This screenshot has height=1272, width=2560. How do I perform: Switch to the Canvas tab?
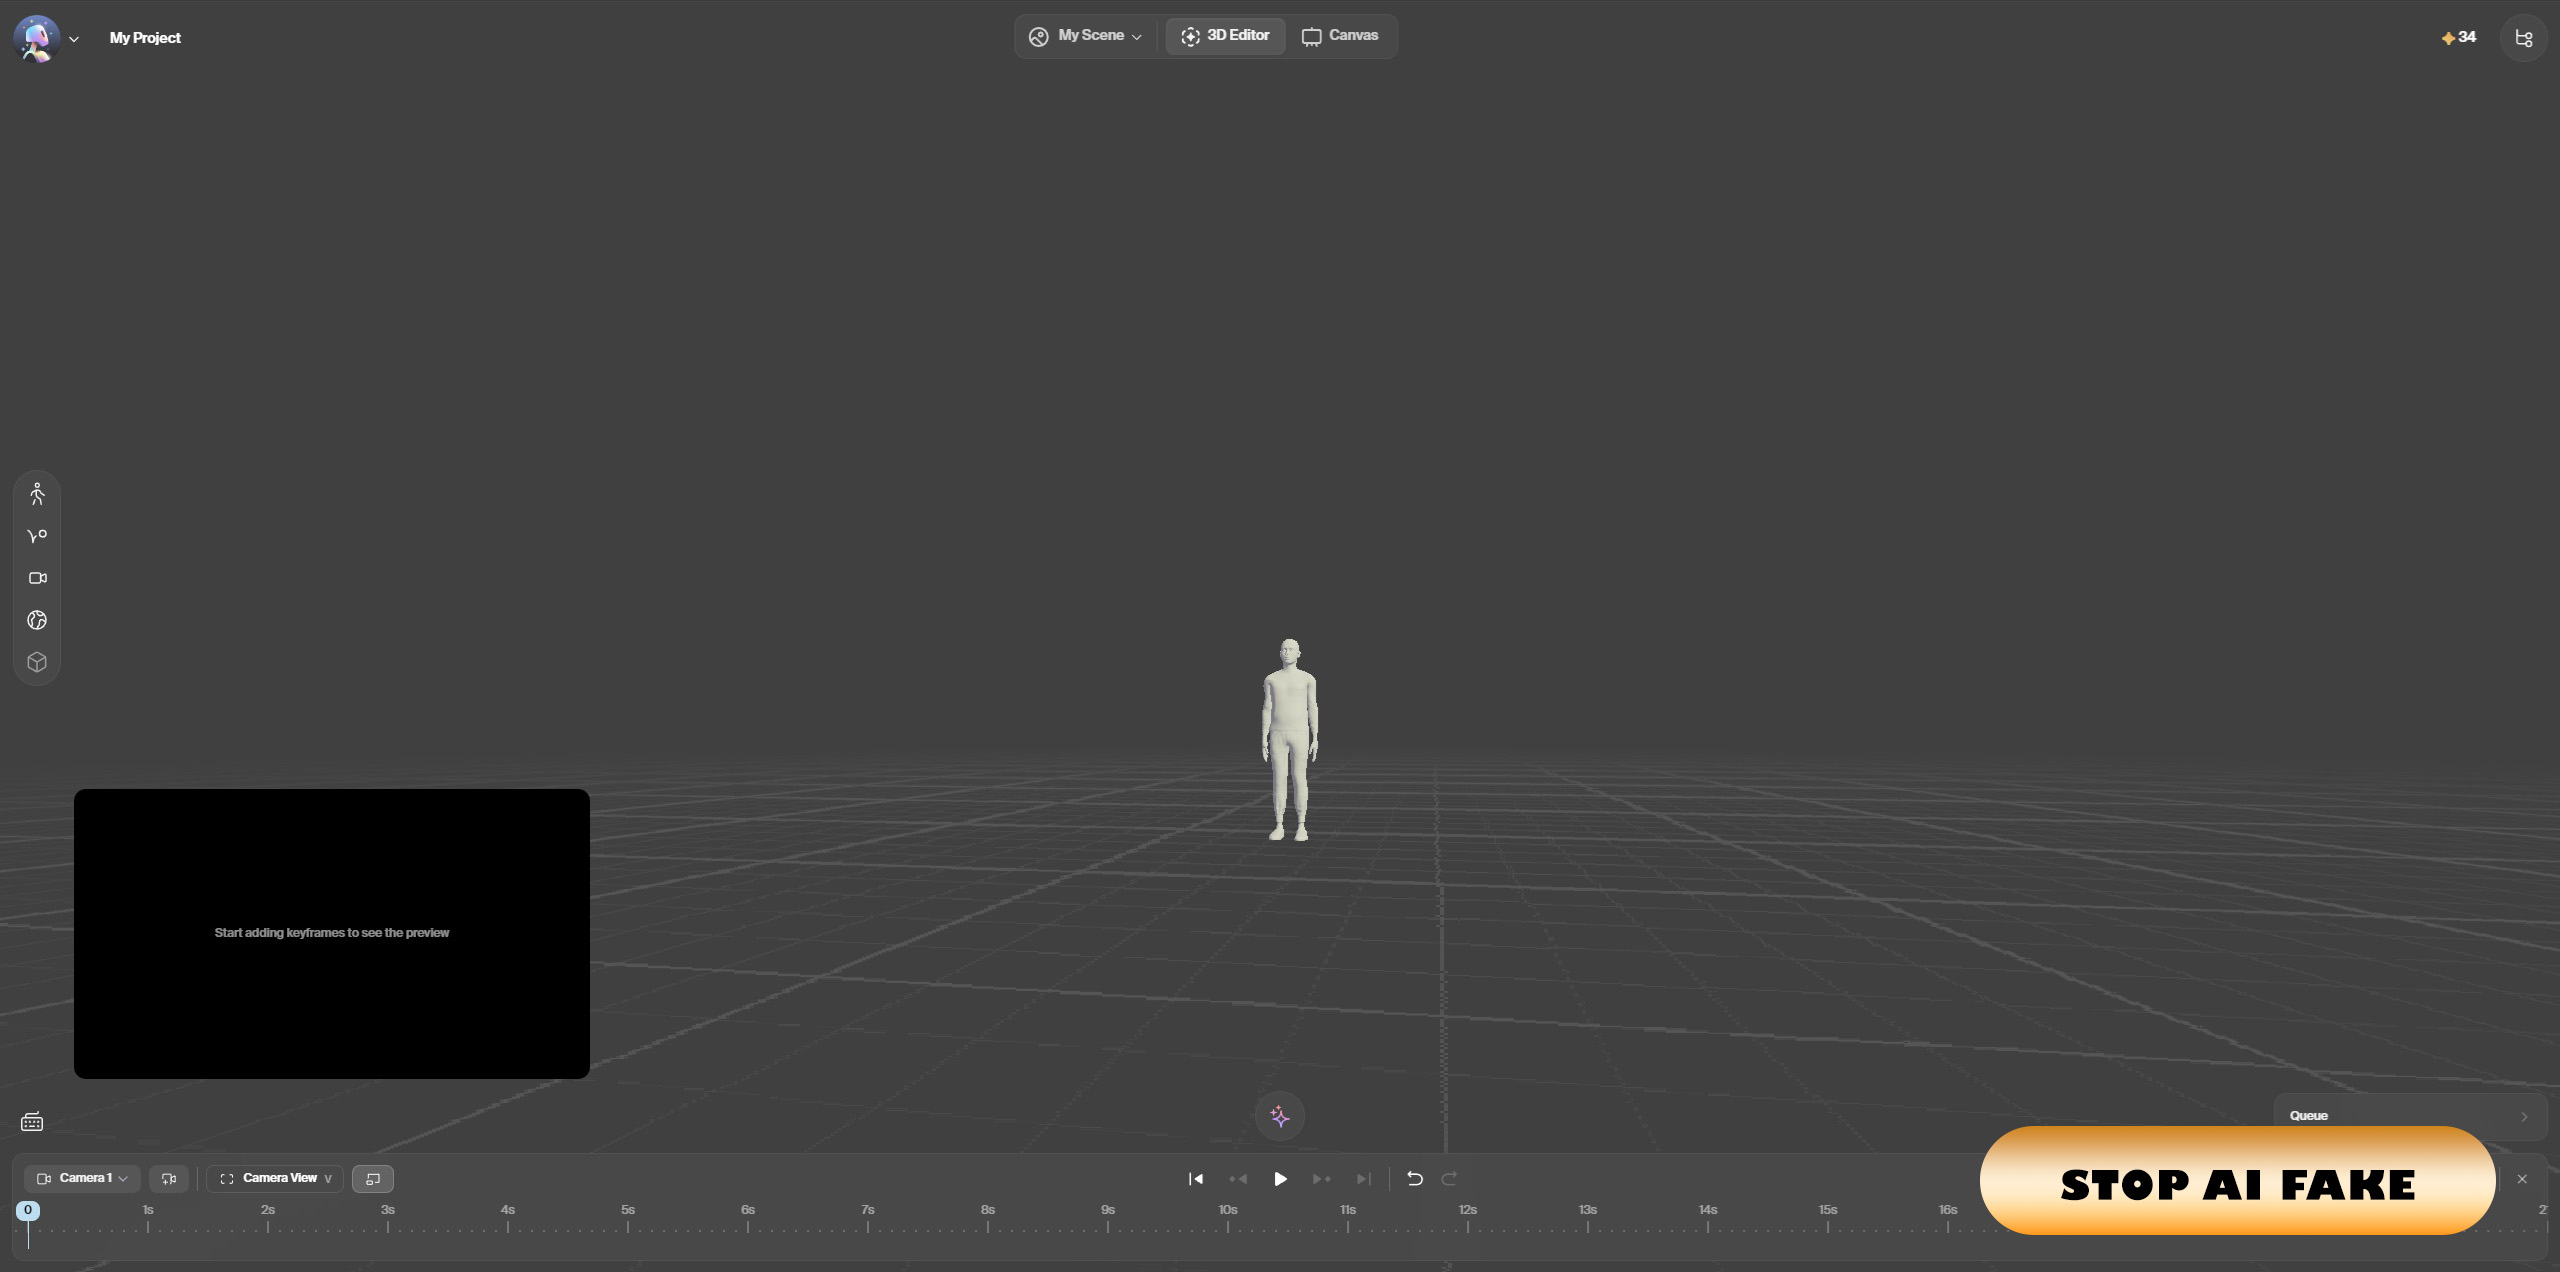coord(1340,36)
